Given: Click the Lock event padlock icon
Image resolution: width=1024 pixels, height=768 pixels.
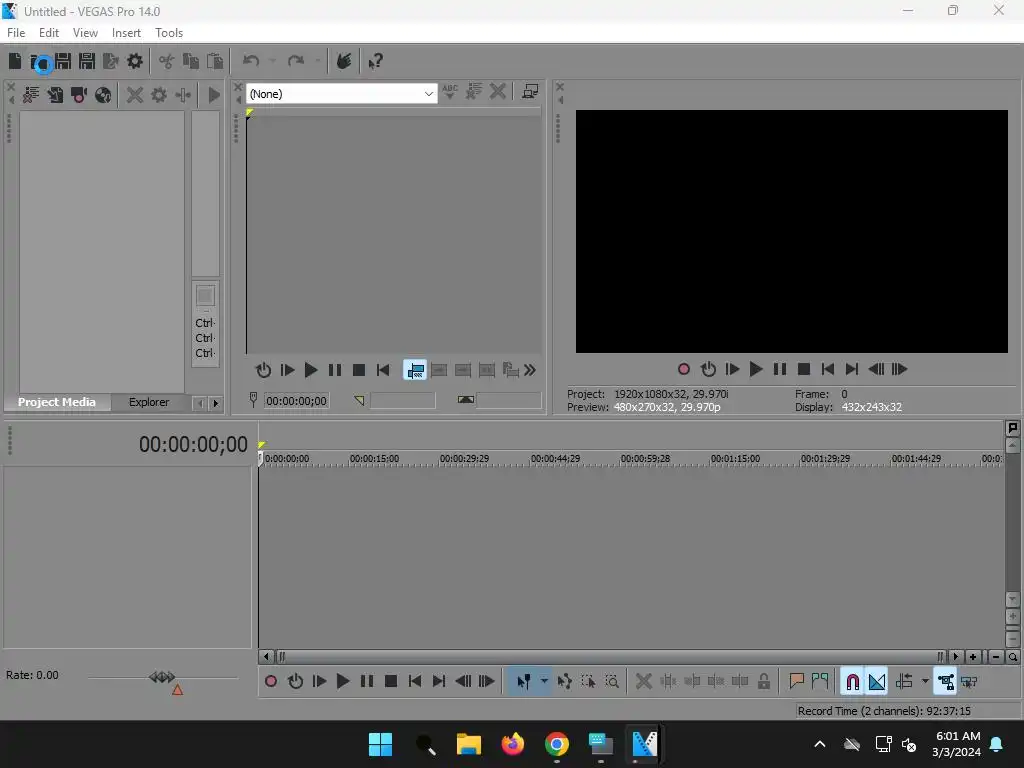Looking at the screenshot, I should (x=763, y=682).
